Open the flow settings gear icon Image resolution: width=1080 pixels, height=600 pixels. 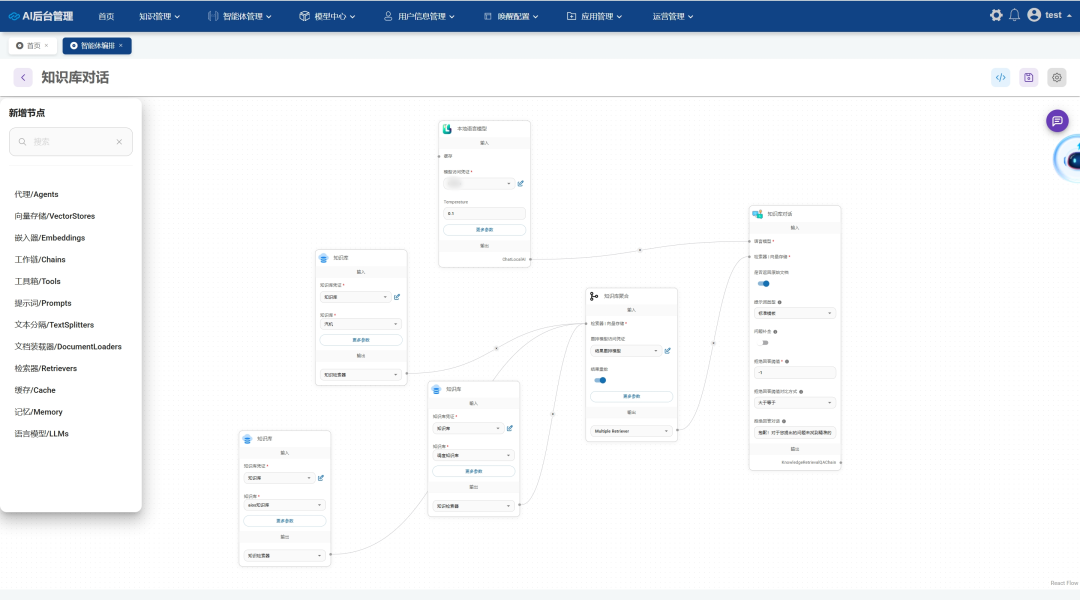pyautogui.click(x=1056, y=78)
